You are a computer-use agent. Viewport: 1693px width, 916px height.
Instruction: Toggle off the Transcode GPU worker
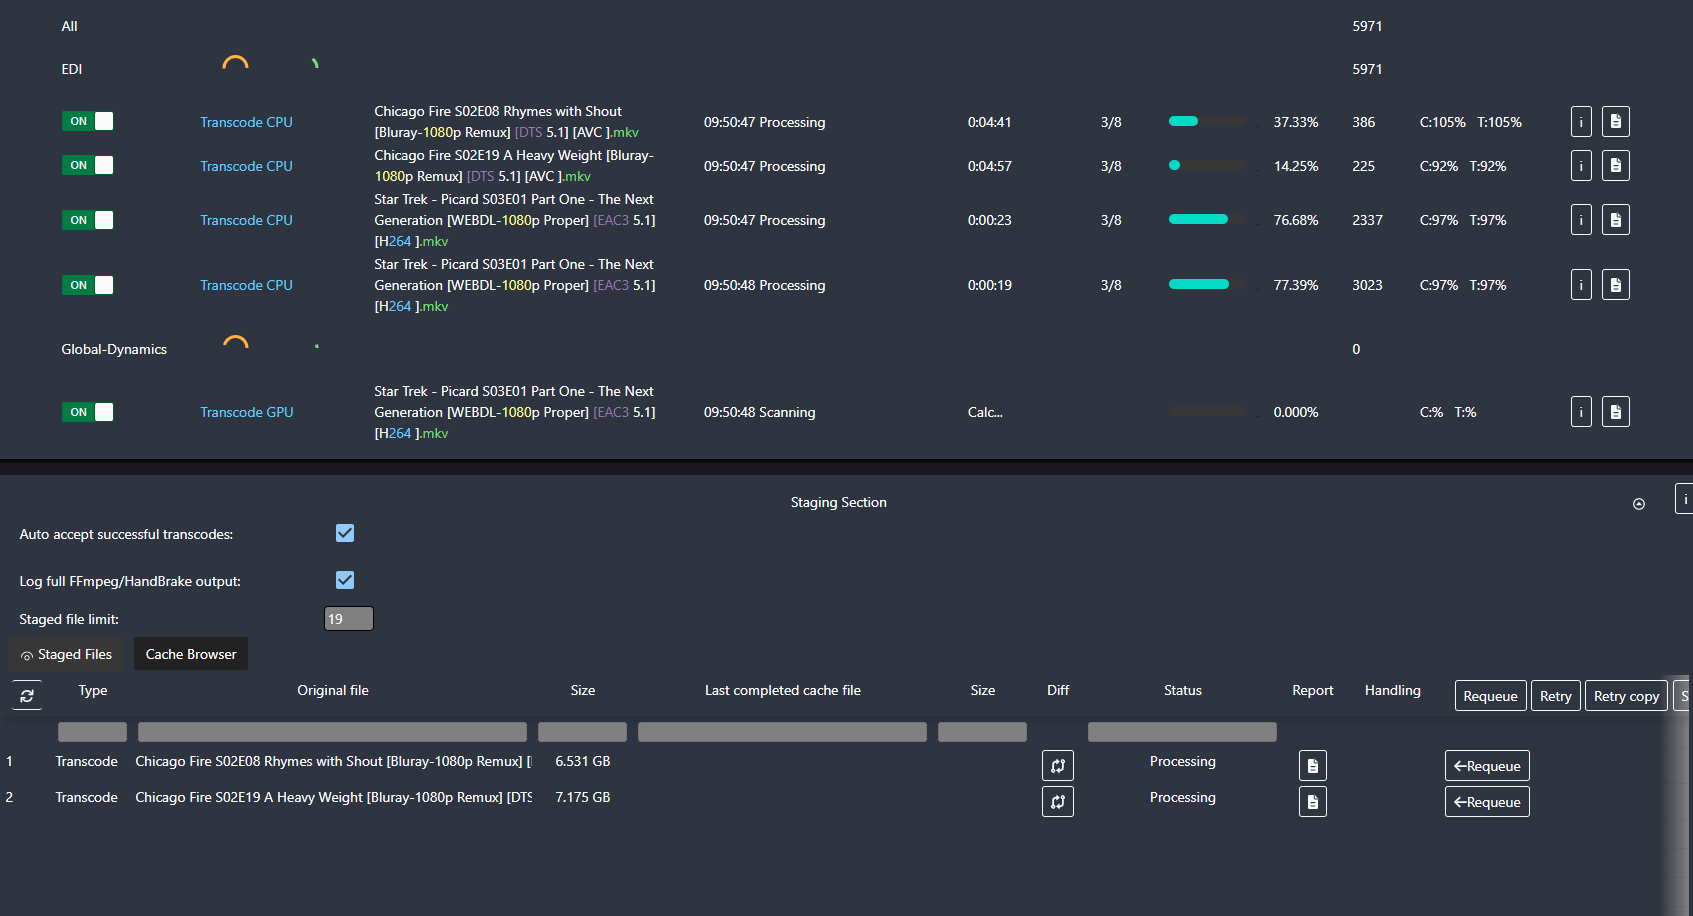87,411
